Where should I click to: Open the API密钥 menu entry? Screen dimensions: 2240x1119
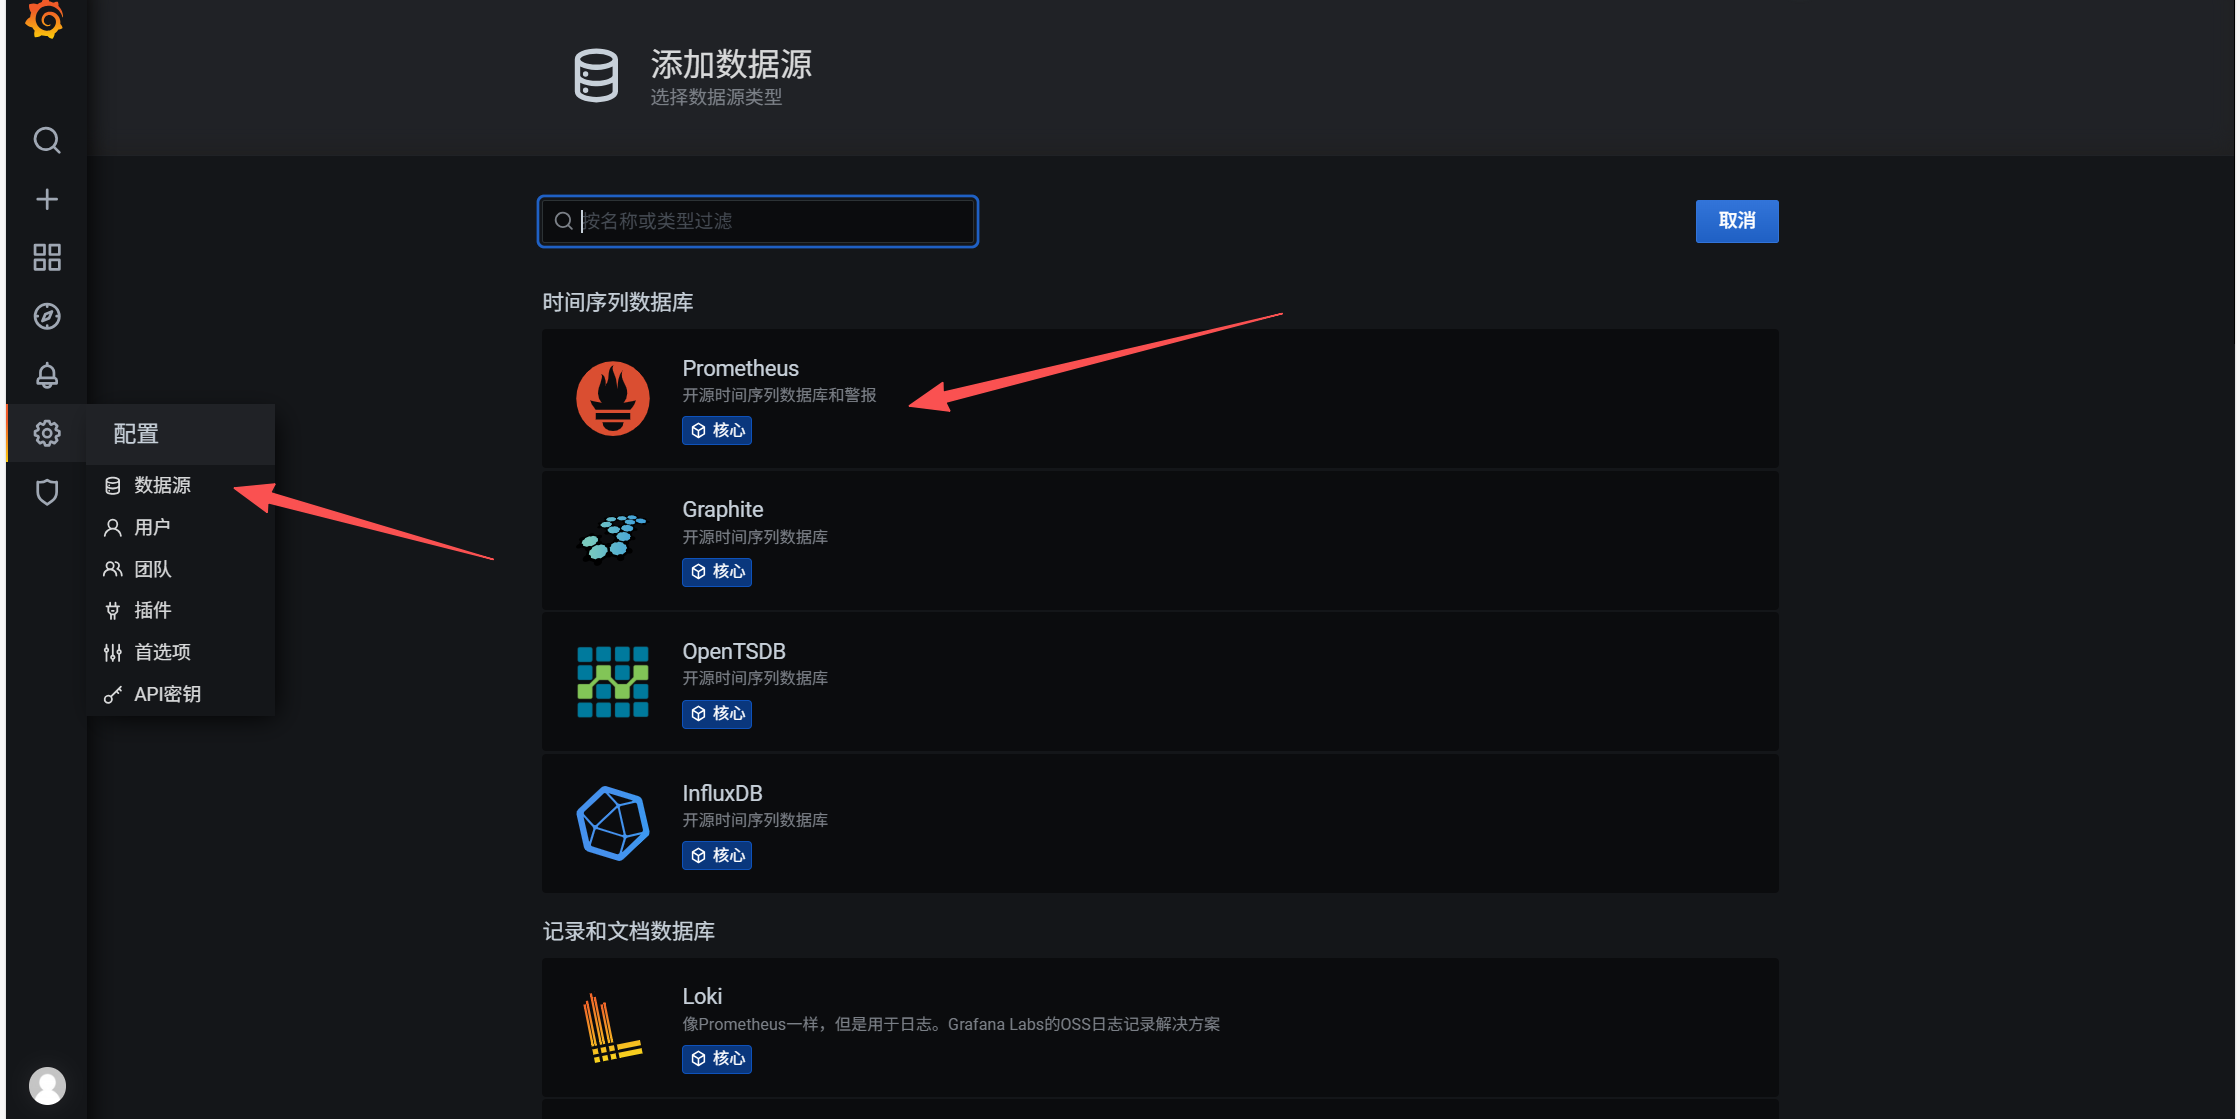[167, 694]
